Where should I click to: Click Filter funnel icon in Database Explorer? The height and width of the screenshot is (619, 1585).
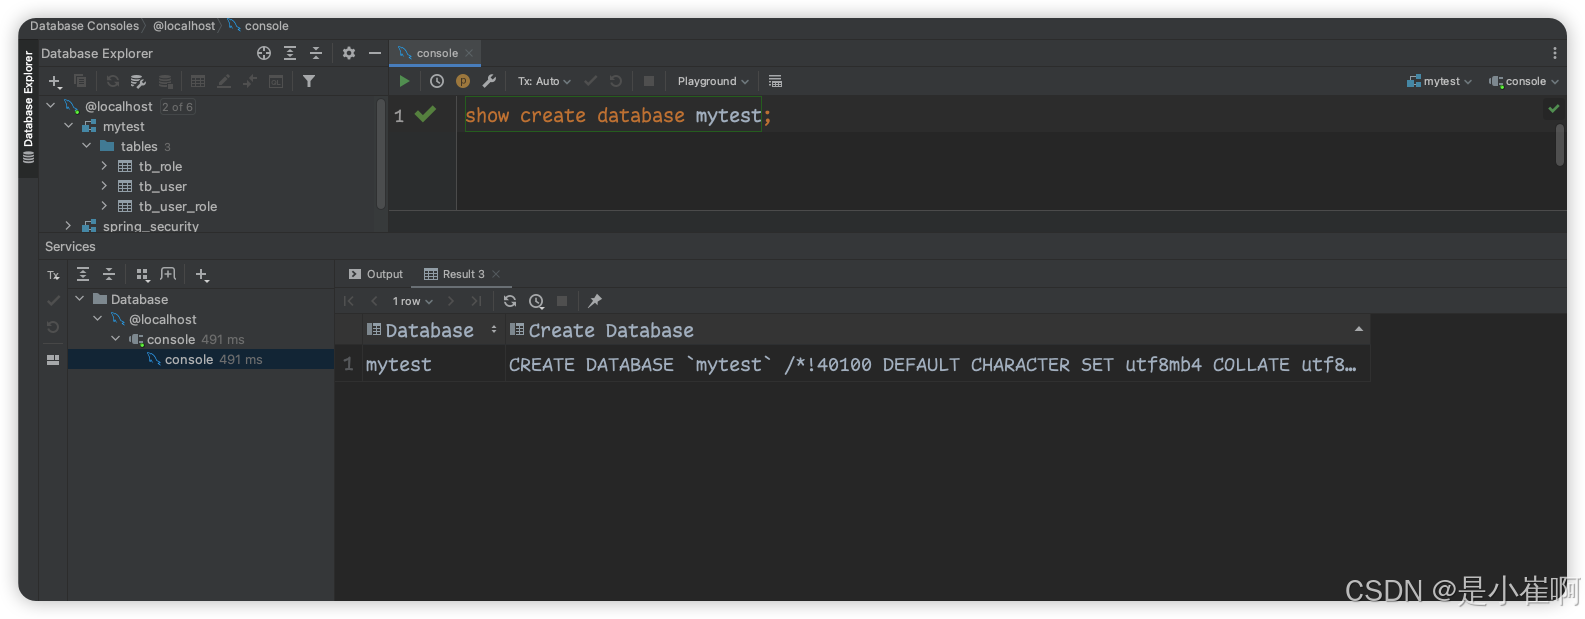[309, 81]
